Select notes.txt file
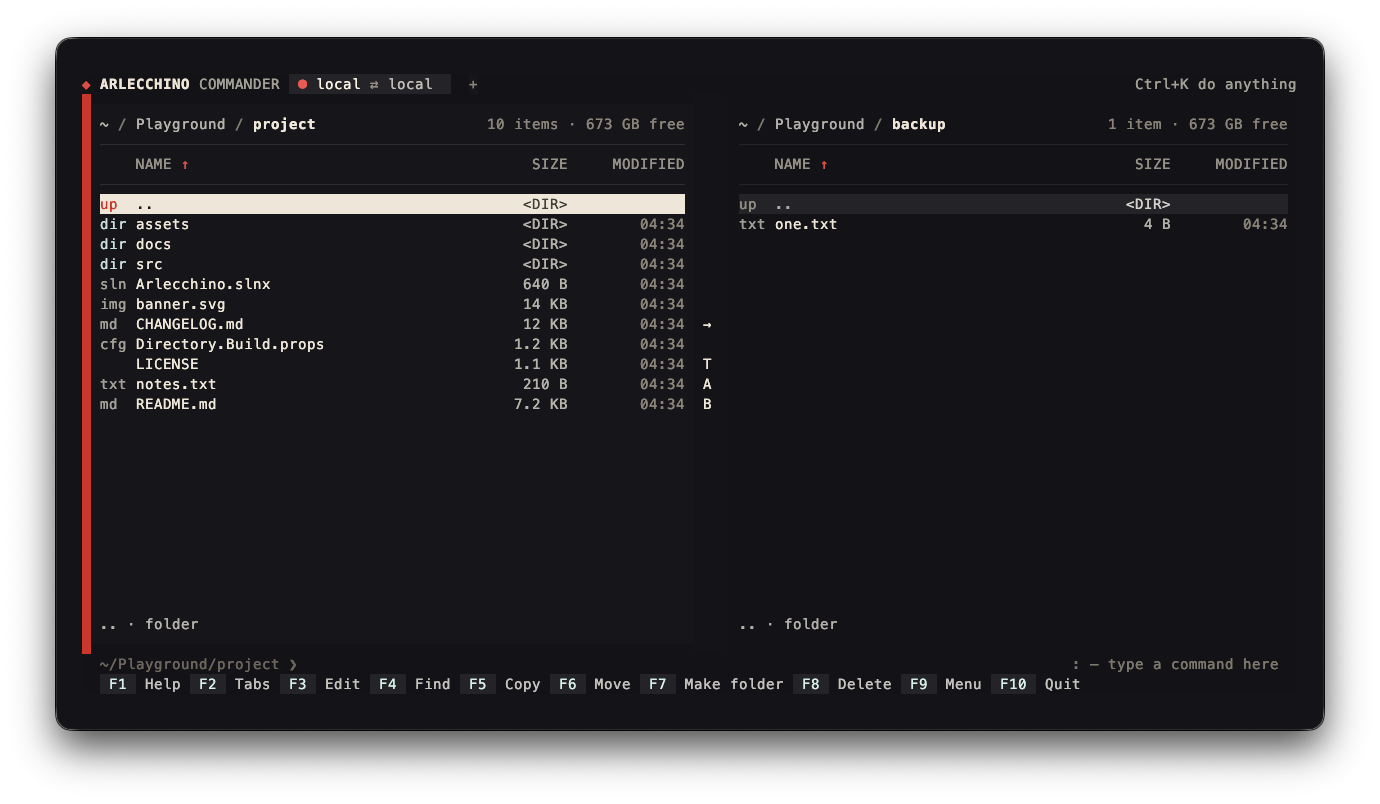 (392, 384)
